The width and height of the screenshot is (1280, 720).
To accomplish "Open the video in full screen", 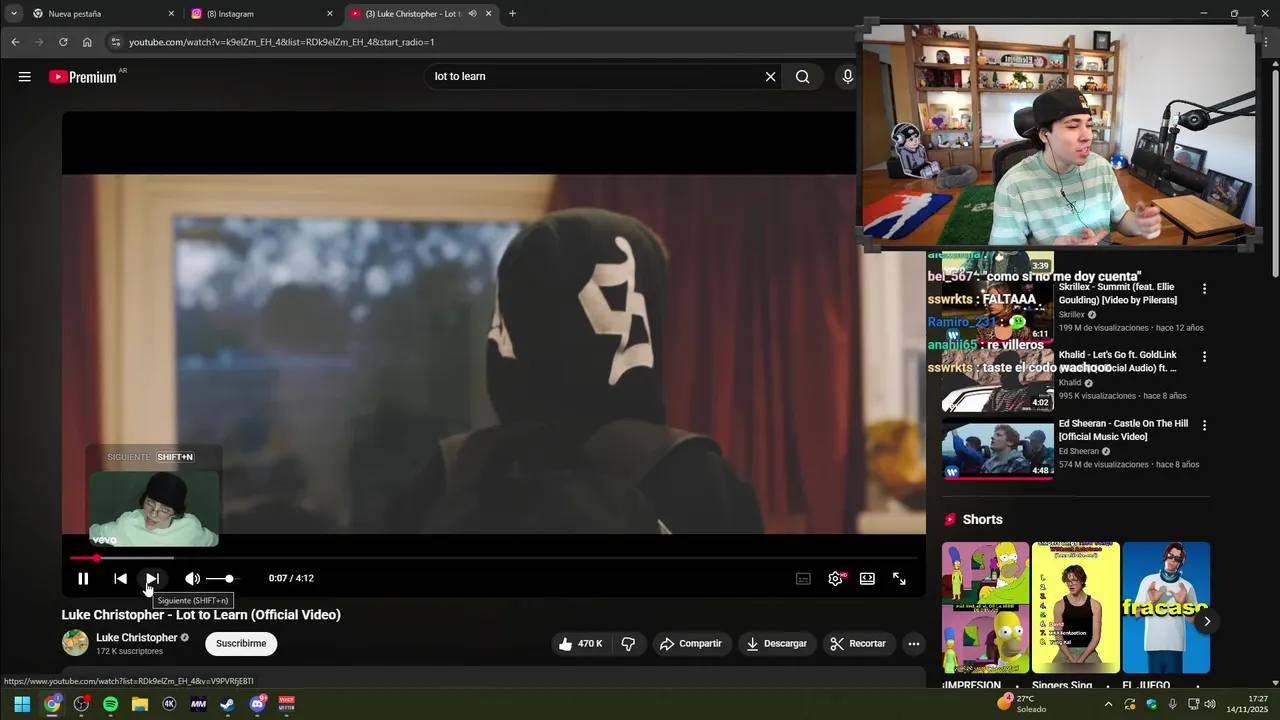I will click(x=899, y=578).
